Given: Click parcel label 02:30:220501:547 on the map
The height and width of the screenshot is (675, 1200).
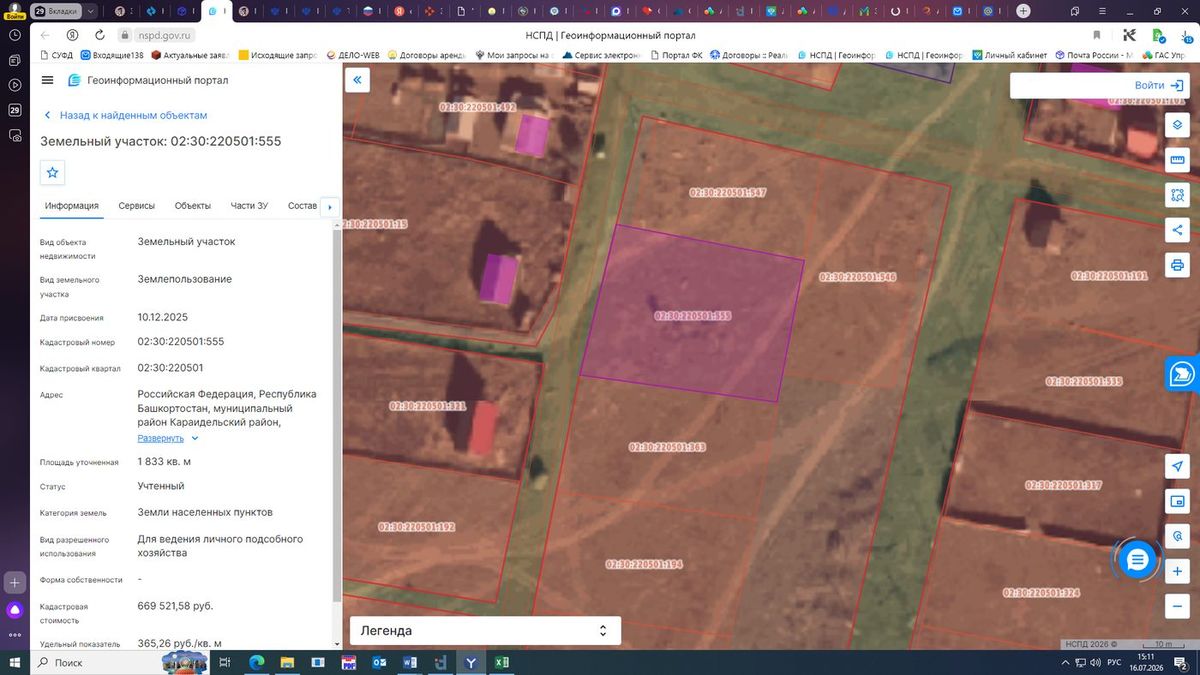Looking at the screenshot, I should (727, 192).
